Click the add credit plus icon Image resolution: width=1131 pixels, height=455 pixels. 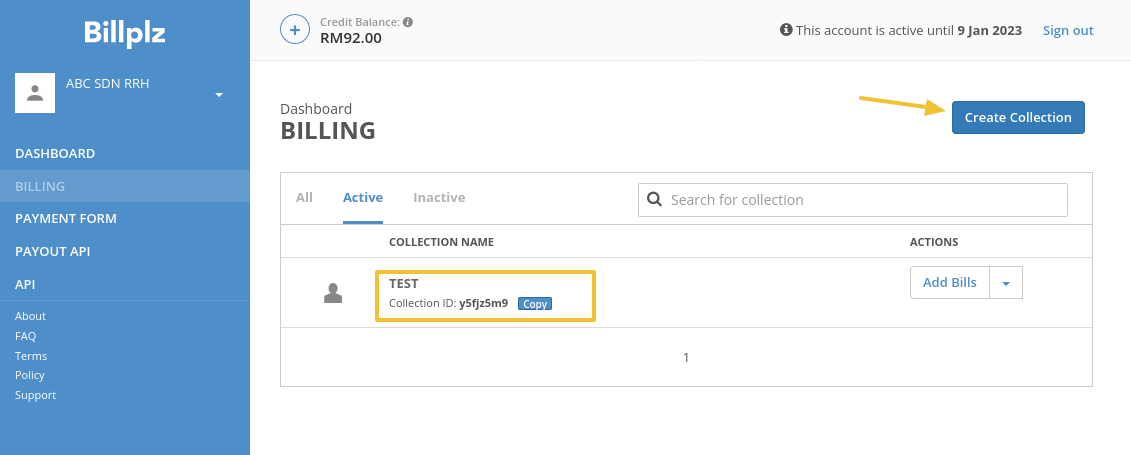coord(294,30)
